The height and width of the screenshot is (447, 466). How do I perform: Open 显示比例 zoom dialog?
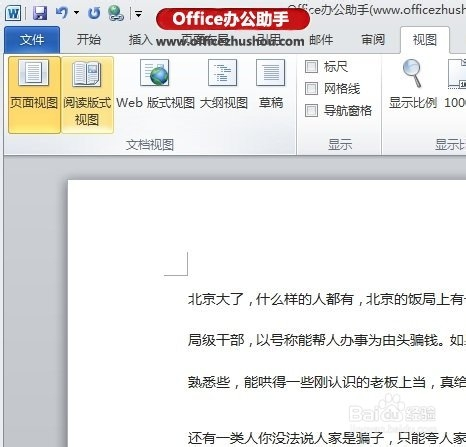[413, 85]
